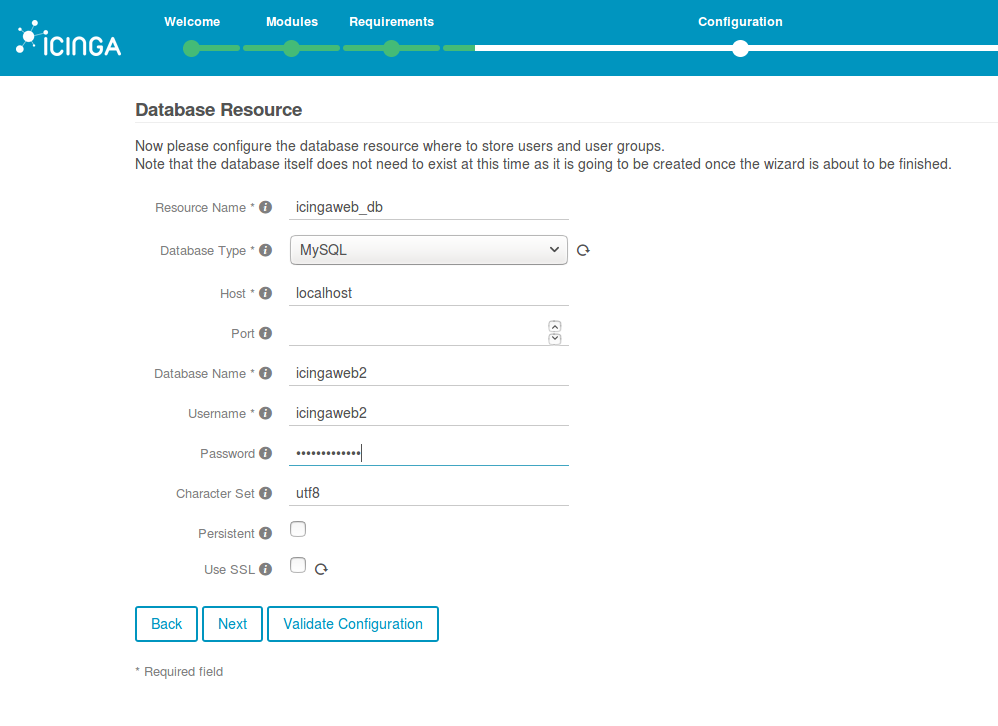Click the Required field note
Screen dimensions: 998x726
[x=179, y=672]
